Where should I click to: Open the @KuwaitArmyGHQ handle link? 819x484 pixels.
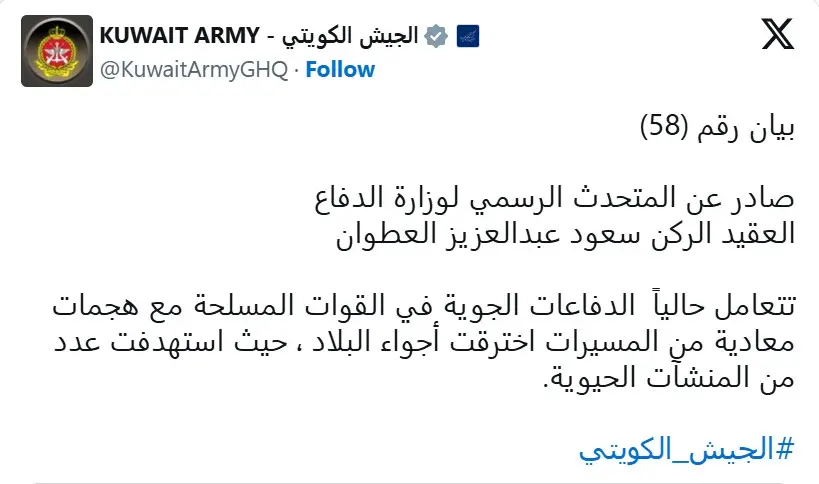tap(194, 69)
